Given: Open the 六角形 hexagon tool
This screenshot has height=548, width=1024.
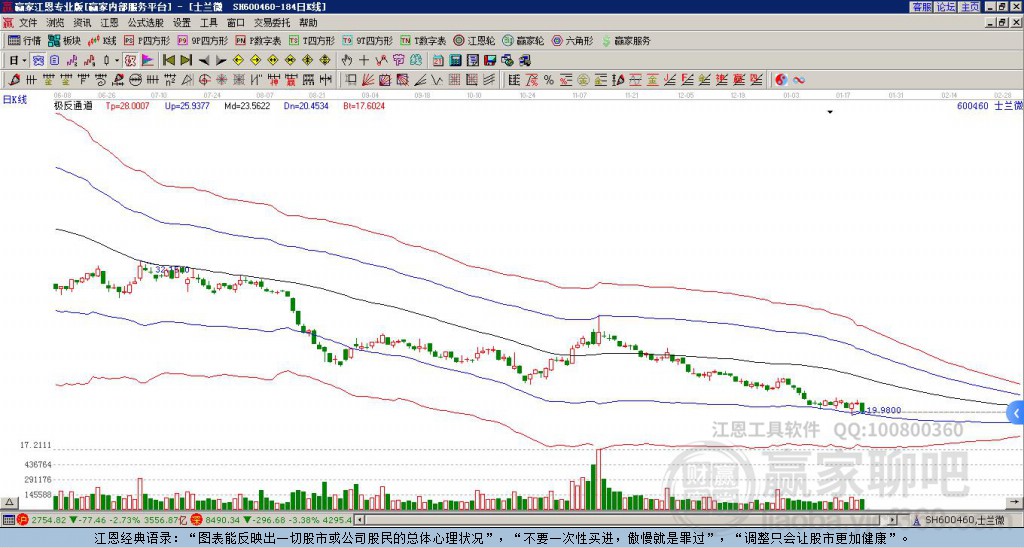Looking at the screenshot, I should coord(572,40).
